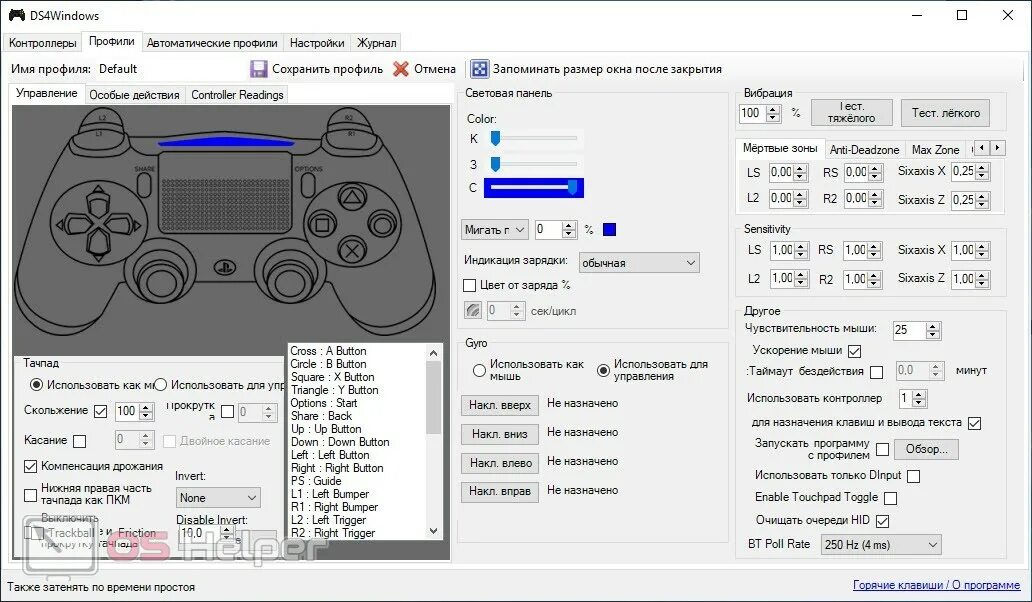Click the red X cancel icon

point(401,69)
